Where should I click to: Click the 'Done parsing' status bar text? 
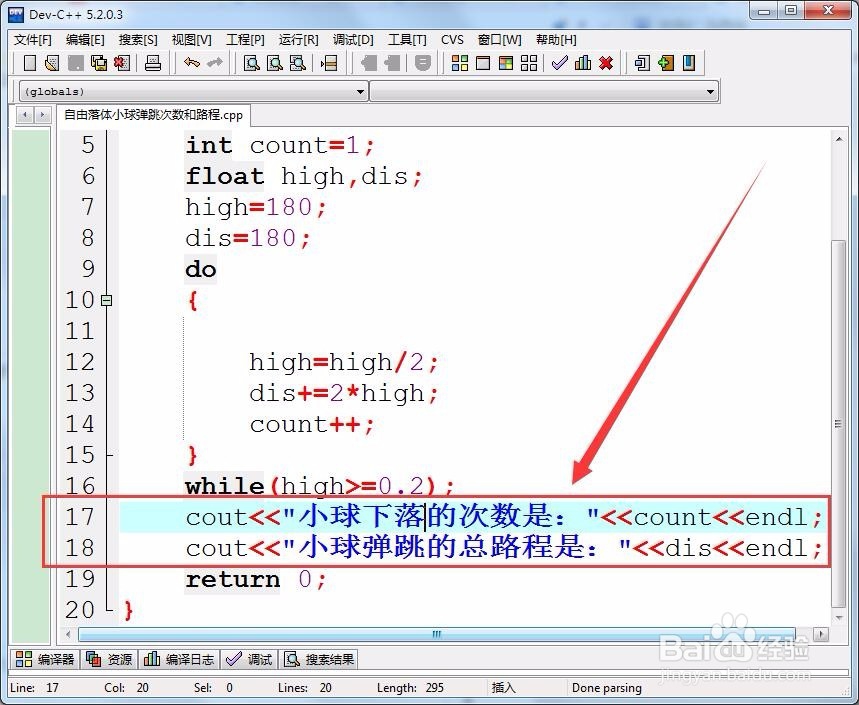(x=606, y=687)
